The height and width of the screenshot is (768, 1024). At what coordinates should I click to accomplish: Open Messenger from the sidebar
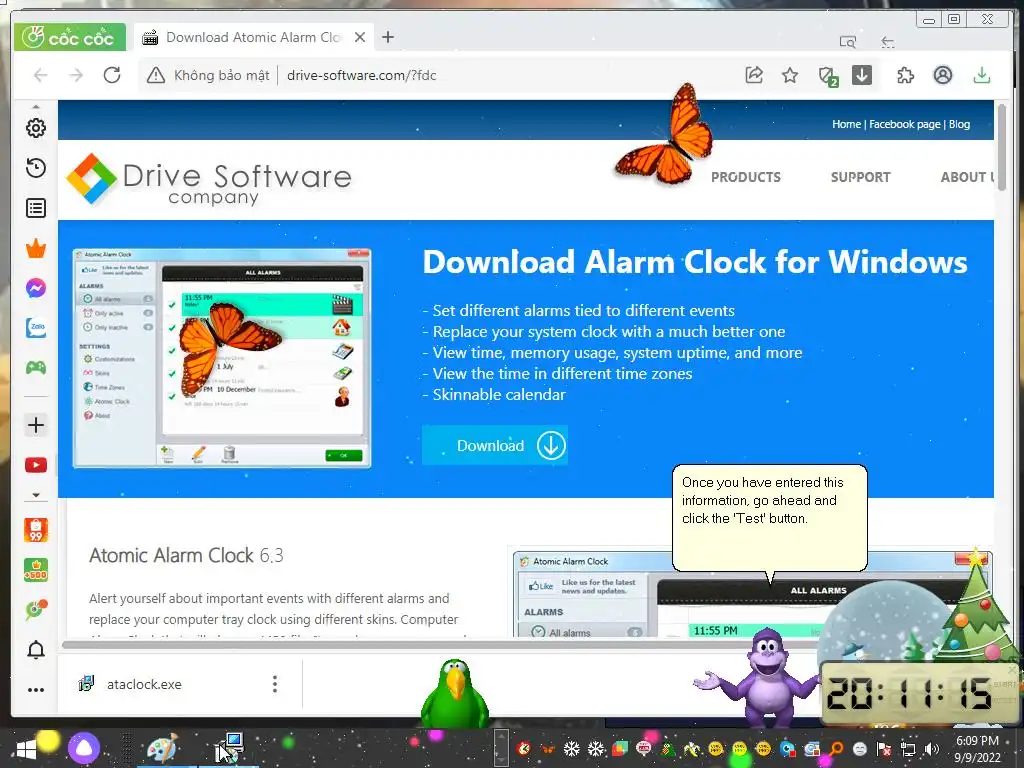(36, 288)
